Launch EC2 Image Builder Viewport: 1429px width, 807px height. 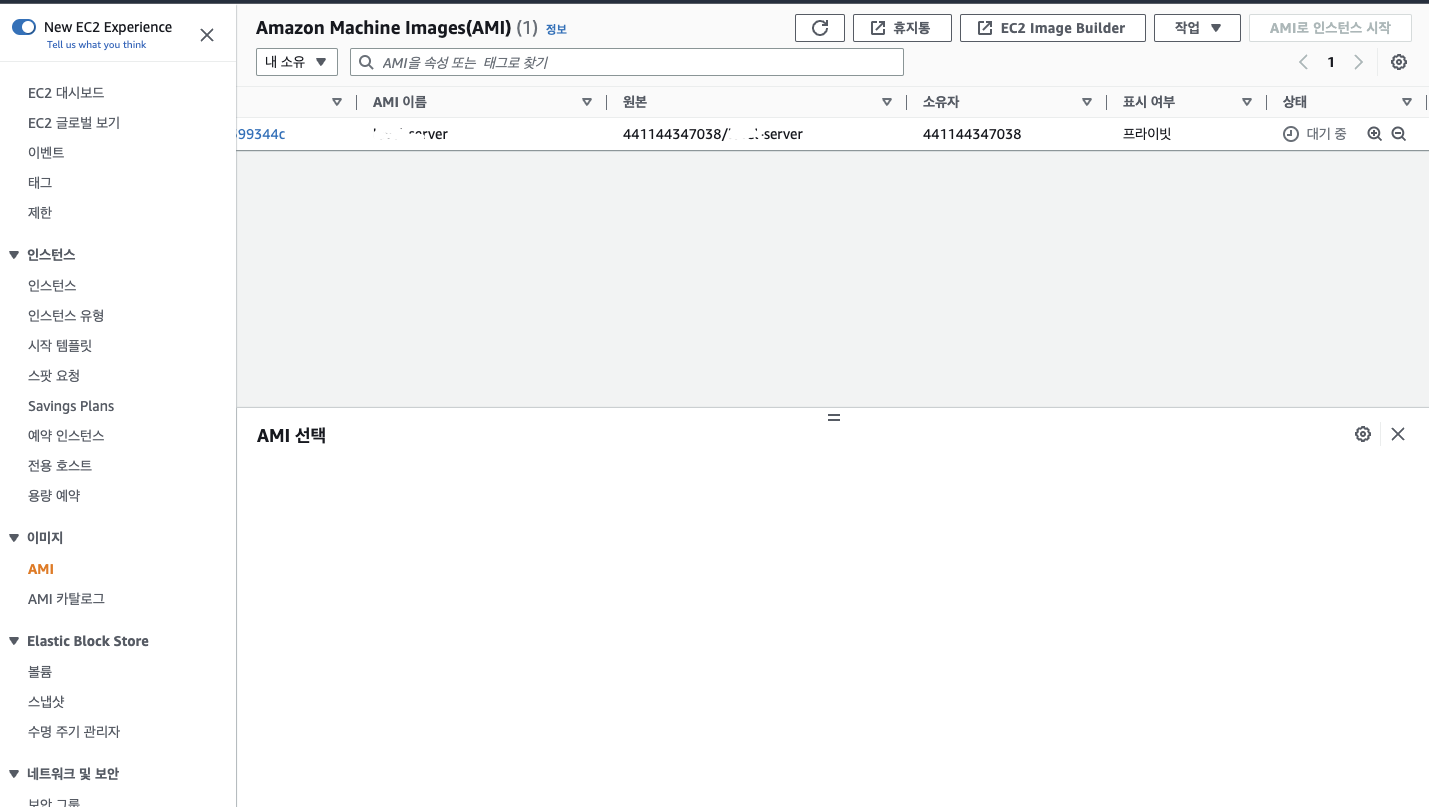(x=1052, y=28)
